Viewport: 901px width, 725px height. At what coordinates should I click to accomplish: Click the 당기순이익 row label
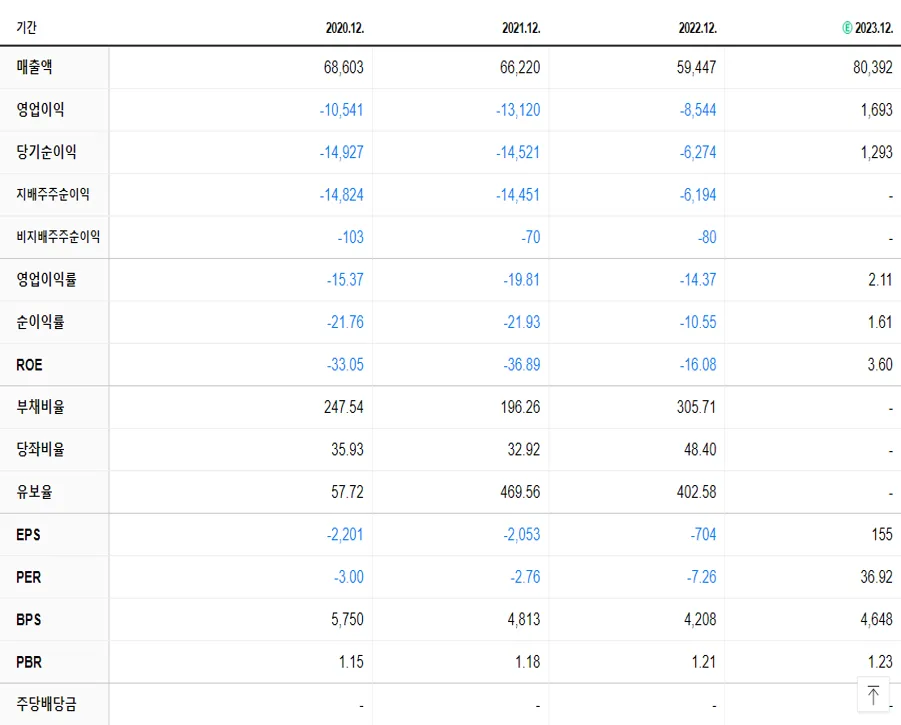(x=47, y=152)
